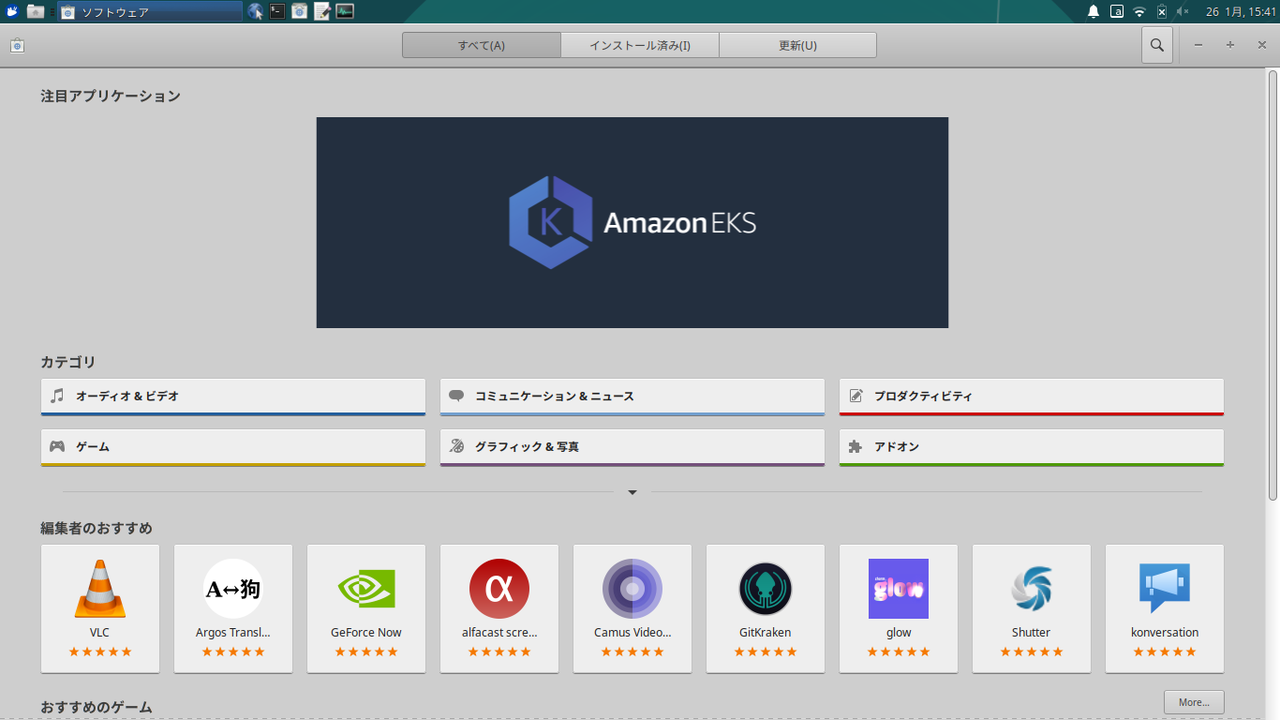Select the glow app tile
The image size is (1280, 720).
(x=898, y=608)
